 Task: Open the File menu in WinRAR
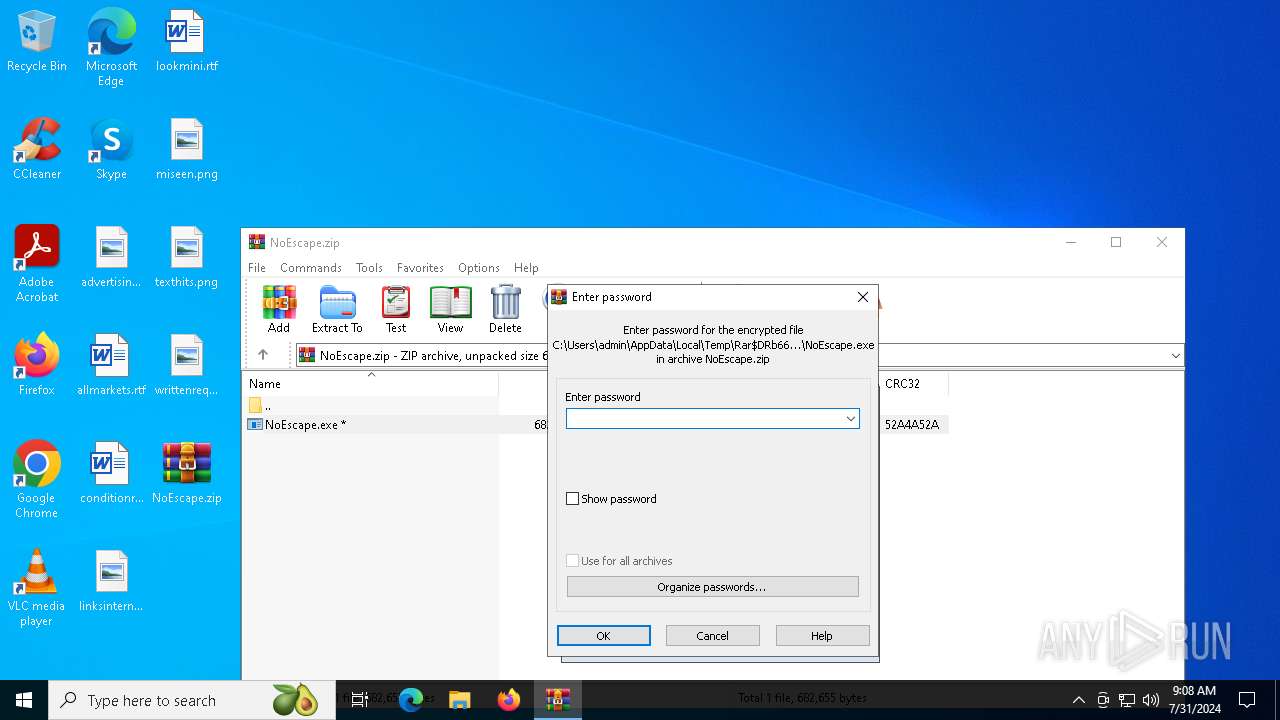click(257, 268)
